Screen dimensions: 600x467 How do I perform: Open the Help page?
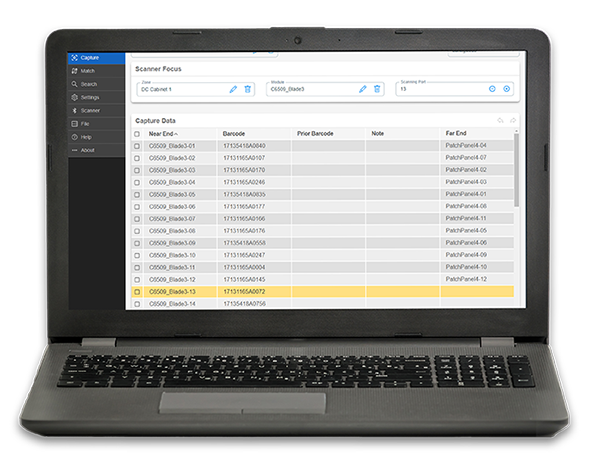click(86, 136)
